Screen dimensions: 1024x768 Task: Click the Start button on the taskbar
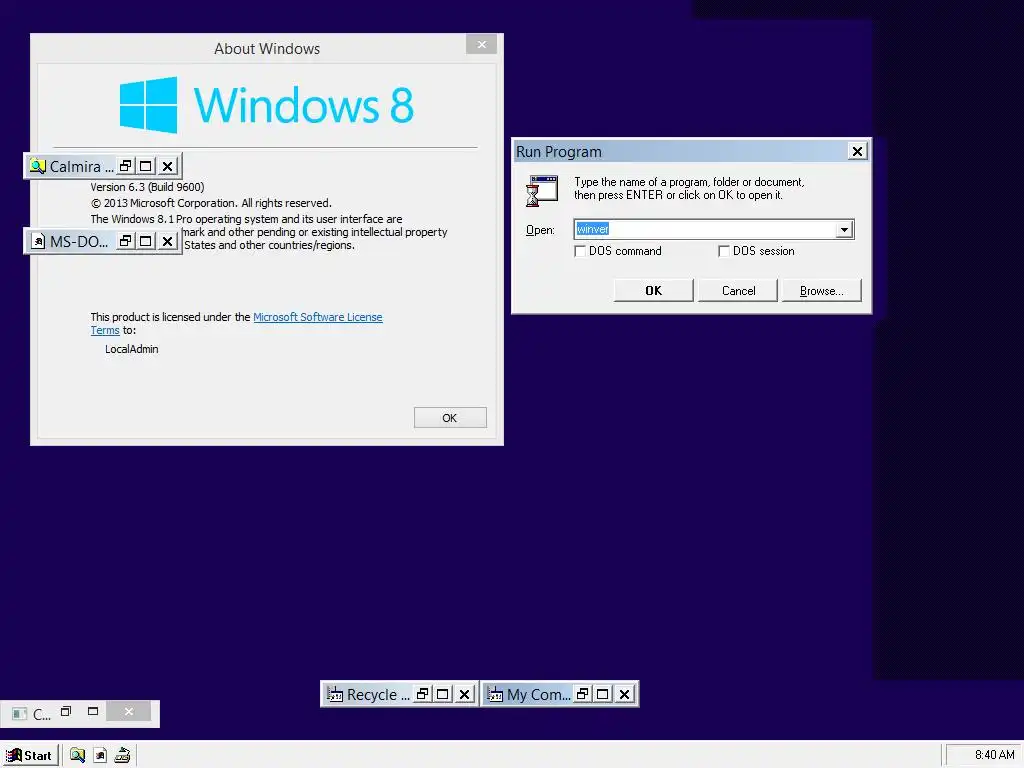(x=30, y=755)
